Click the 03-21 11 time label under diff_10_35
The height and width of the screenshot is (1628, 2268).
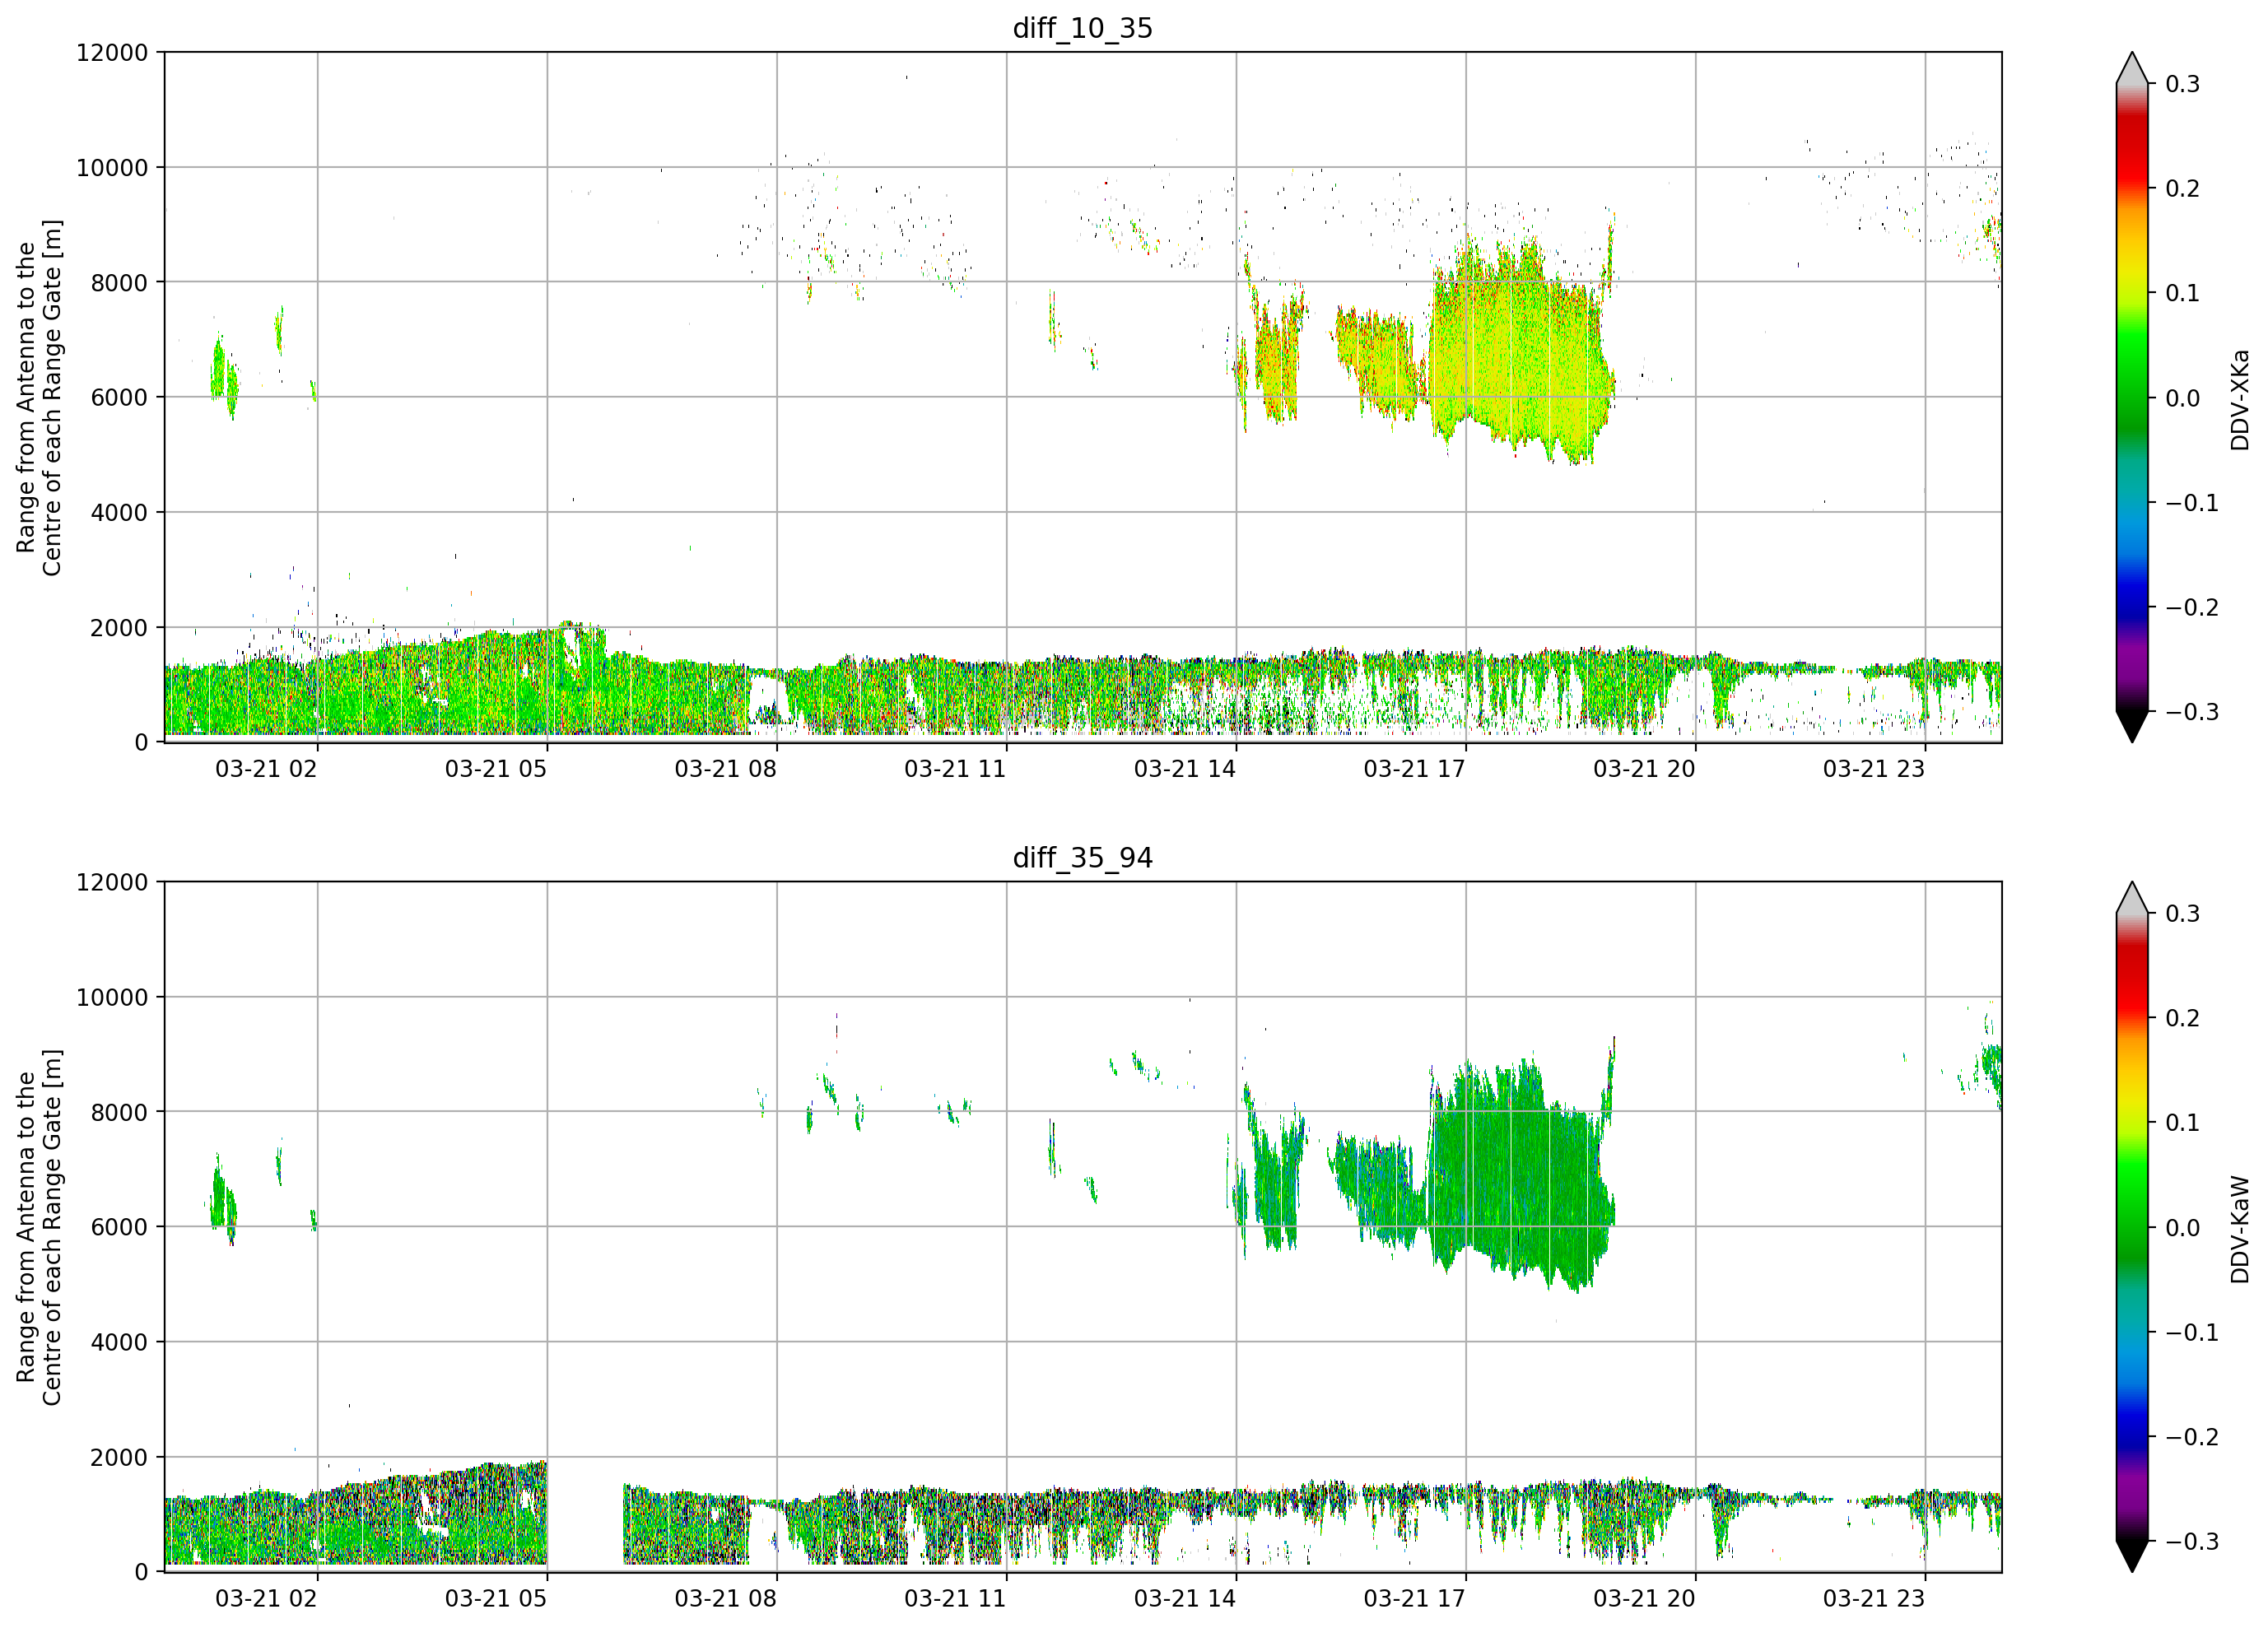[955, 769]
